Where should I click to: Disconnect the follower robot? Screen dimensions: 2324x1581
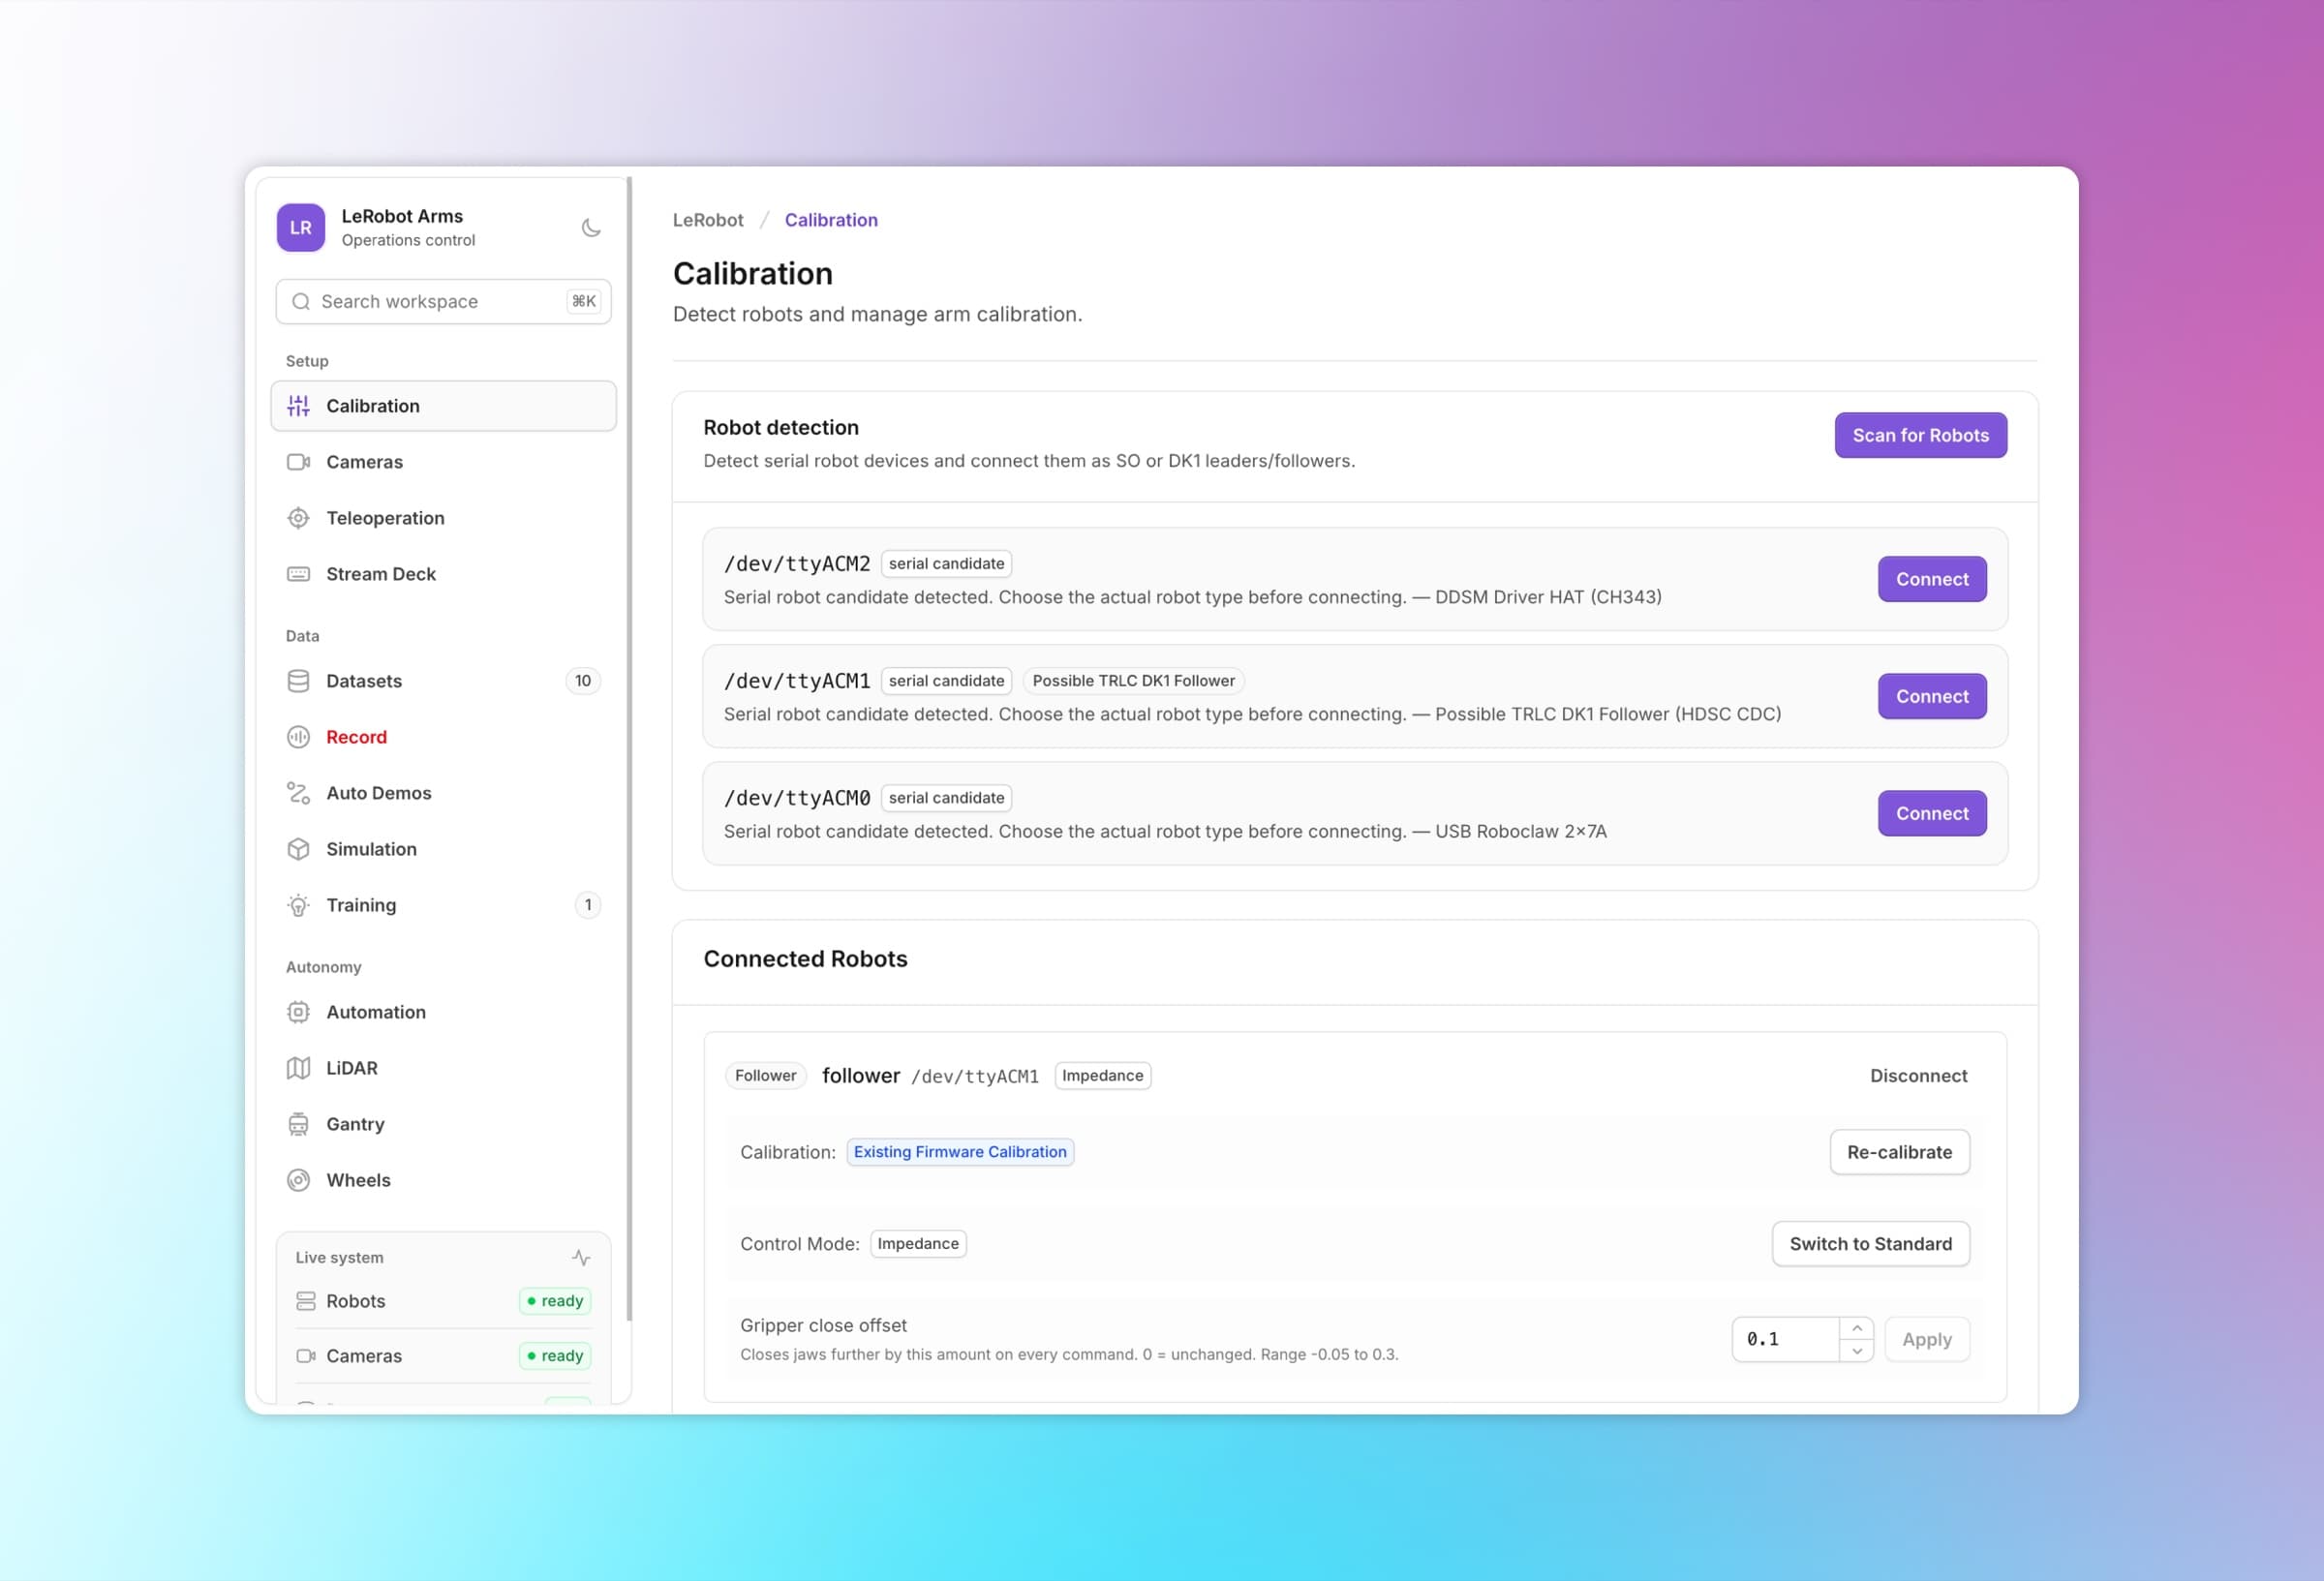[1918, 1076]
